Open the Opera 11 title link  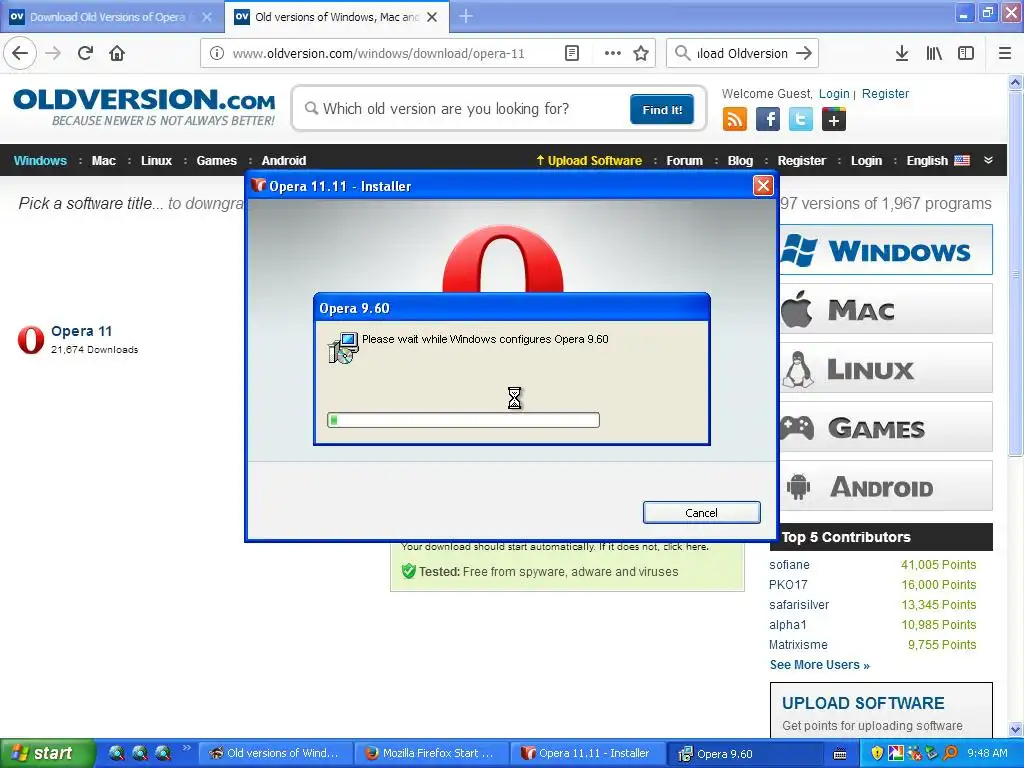click(x=82, y=331)
